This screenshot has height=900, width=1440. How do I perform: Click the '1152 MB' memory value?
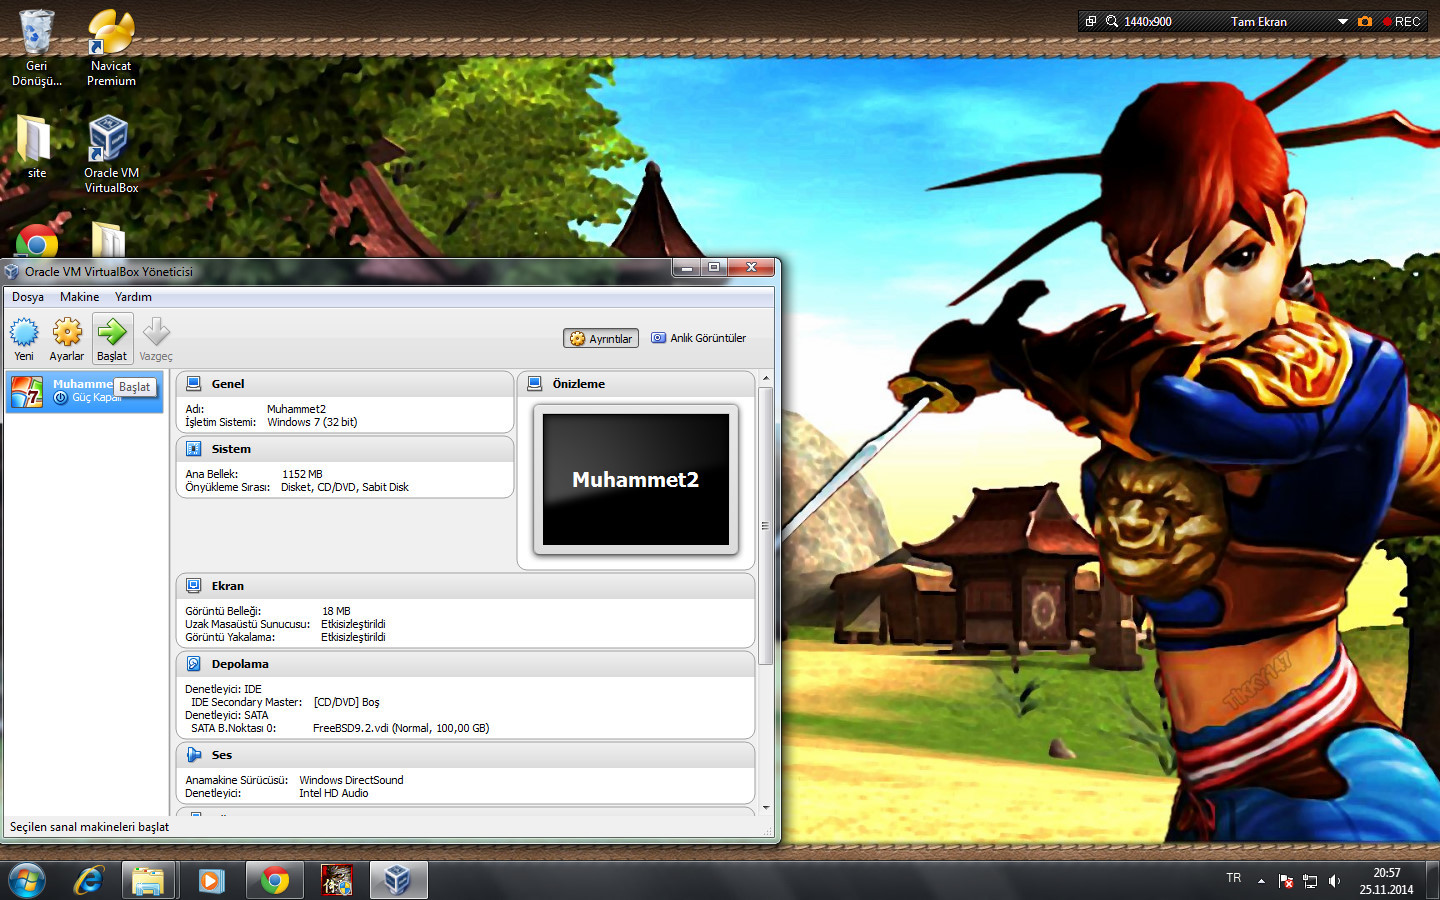[x=302, y=474]
